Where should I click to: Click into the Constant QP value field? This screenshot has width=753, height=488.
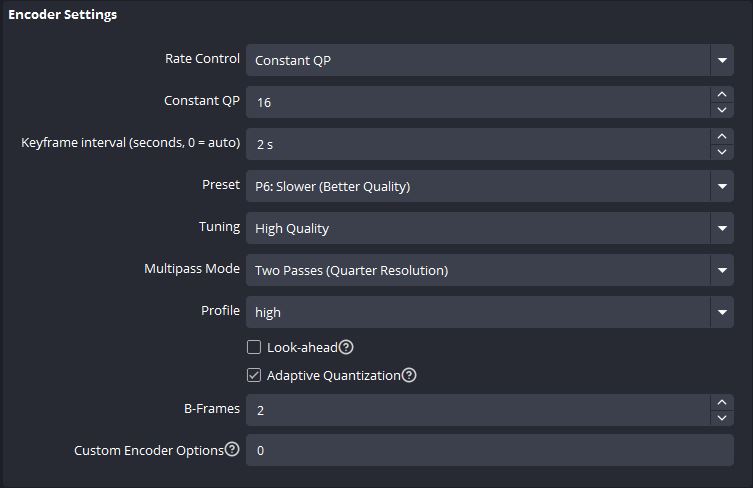point(478,102)
